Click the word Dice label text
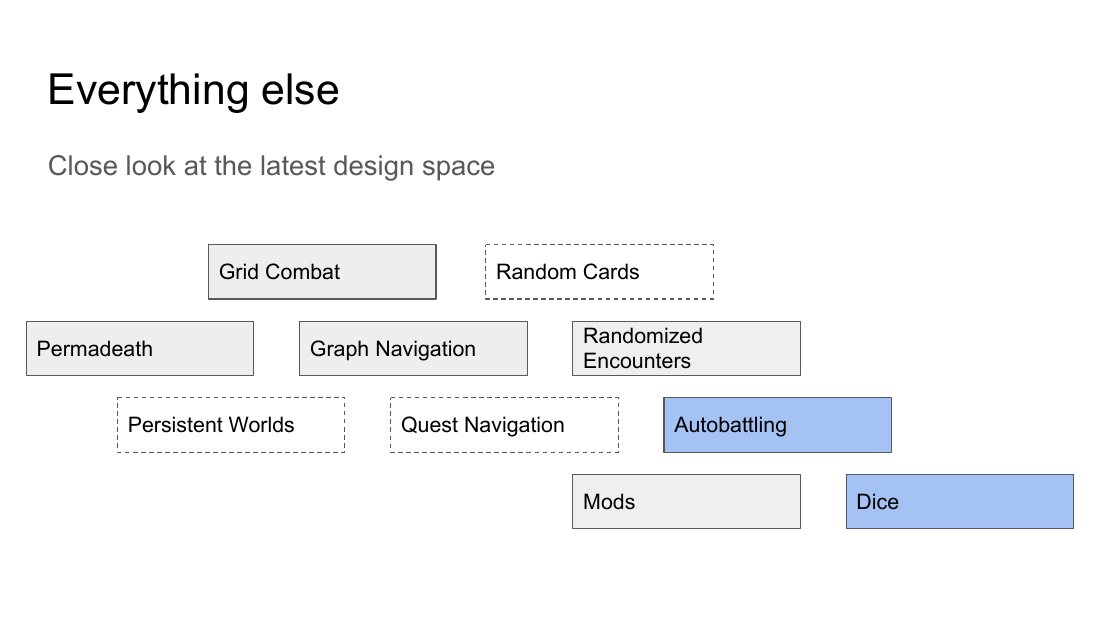The image size is (1100, 619). point(878,502)
